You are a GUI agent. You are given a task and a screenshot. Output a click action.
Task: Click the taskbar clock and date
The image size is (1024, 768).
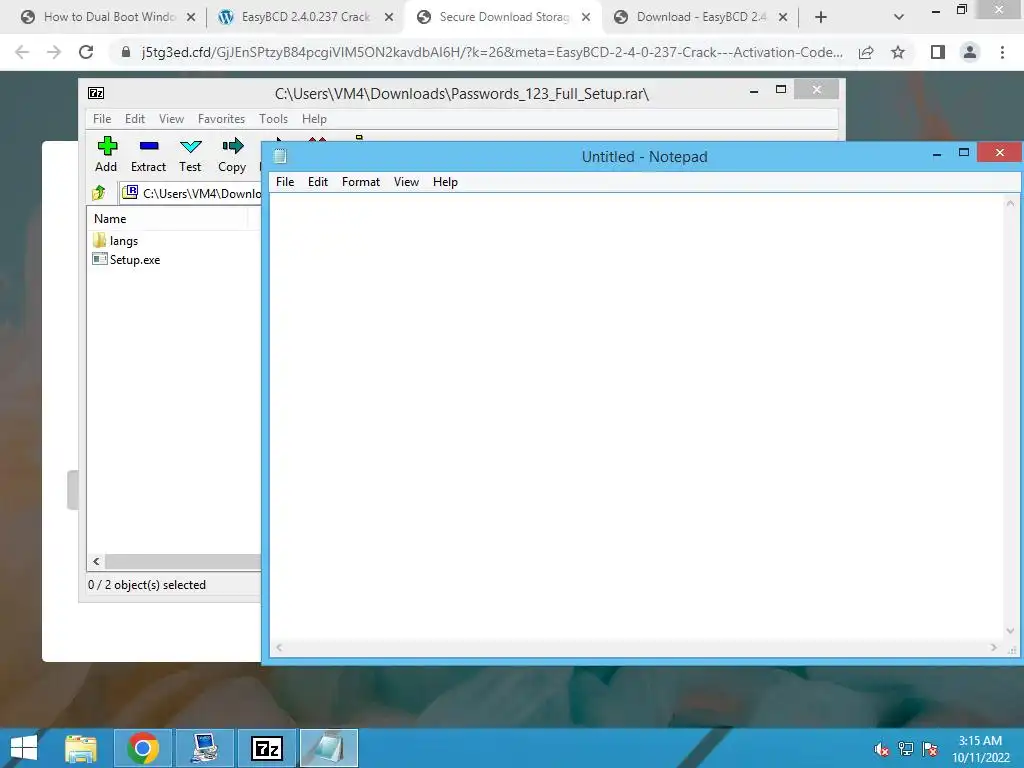[980, 749]
